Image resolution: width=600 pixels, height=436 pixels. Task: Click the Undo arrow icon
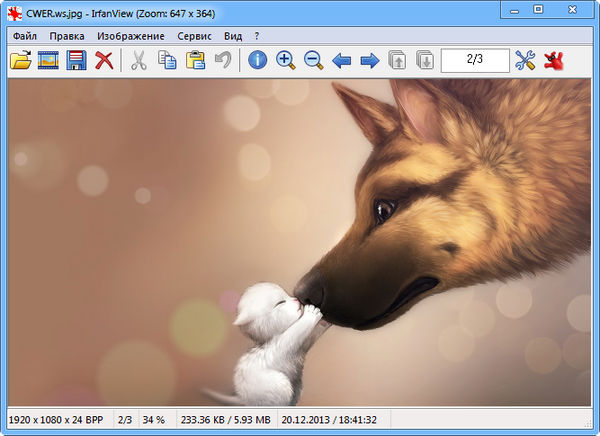tap(224, 61)
